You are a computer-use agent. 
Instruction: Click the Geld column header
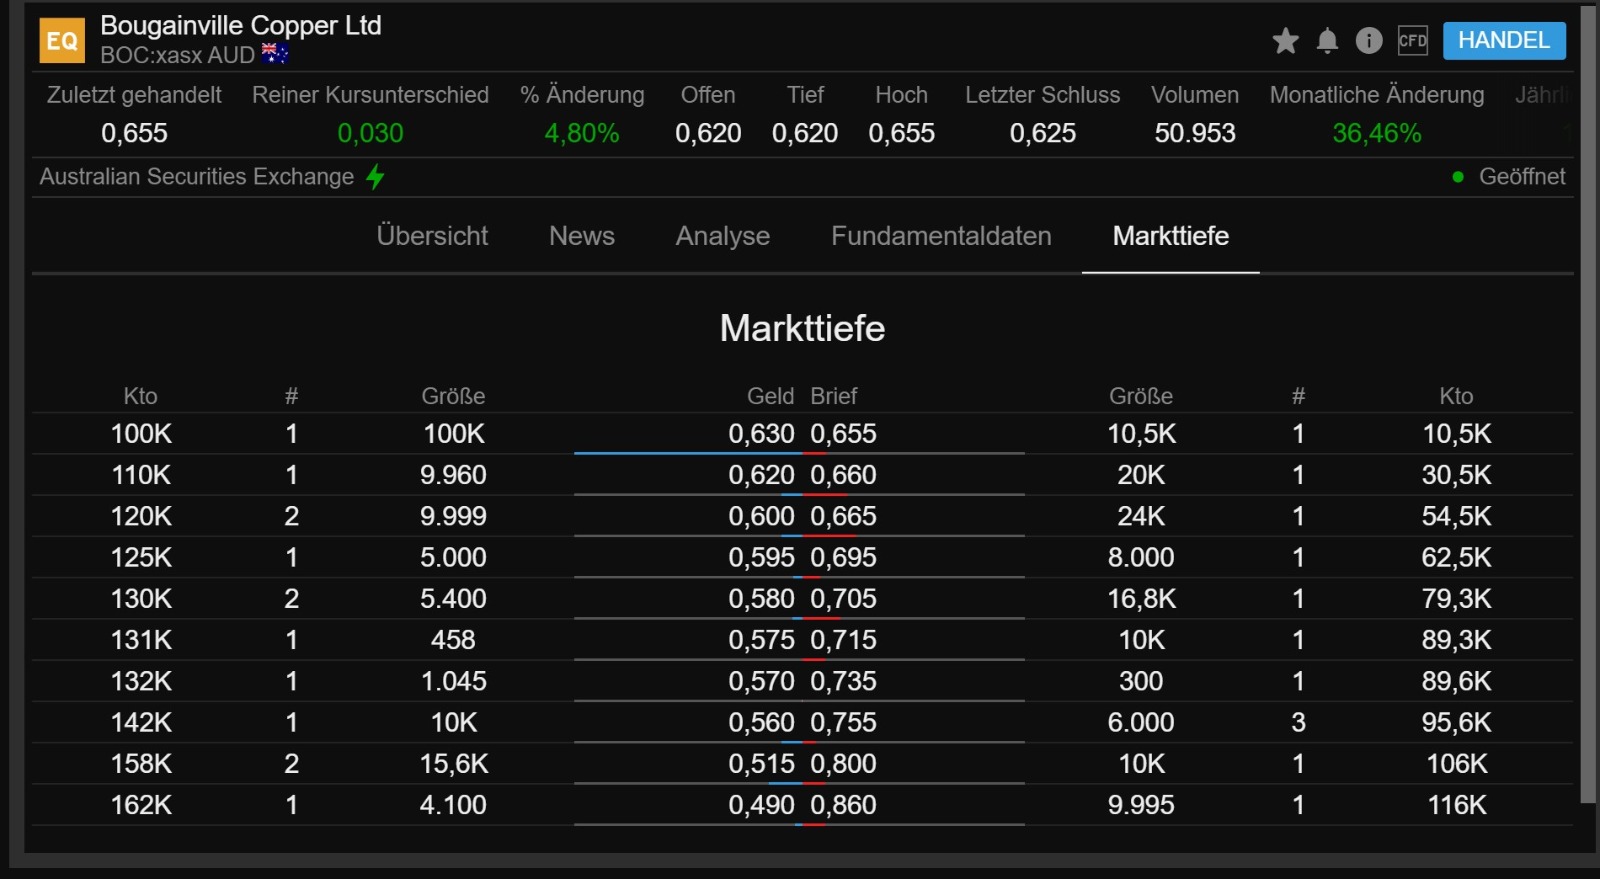[x=770, y=396]
